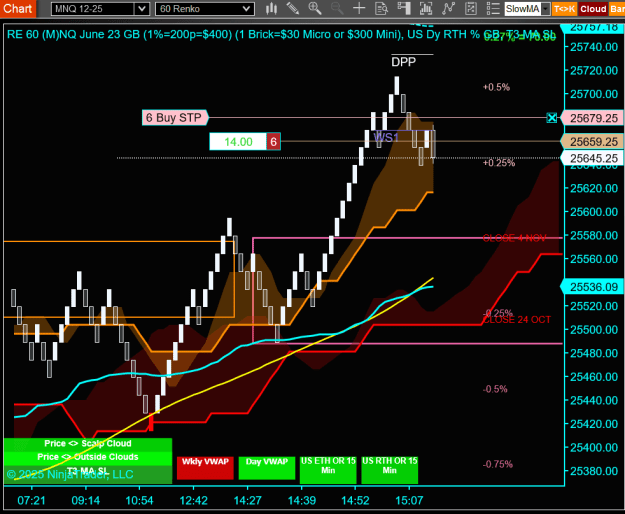Click the 25740.00 price axis label
This screenshot has height=514, width=625.
pos(594,47)
